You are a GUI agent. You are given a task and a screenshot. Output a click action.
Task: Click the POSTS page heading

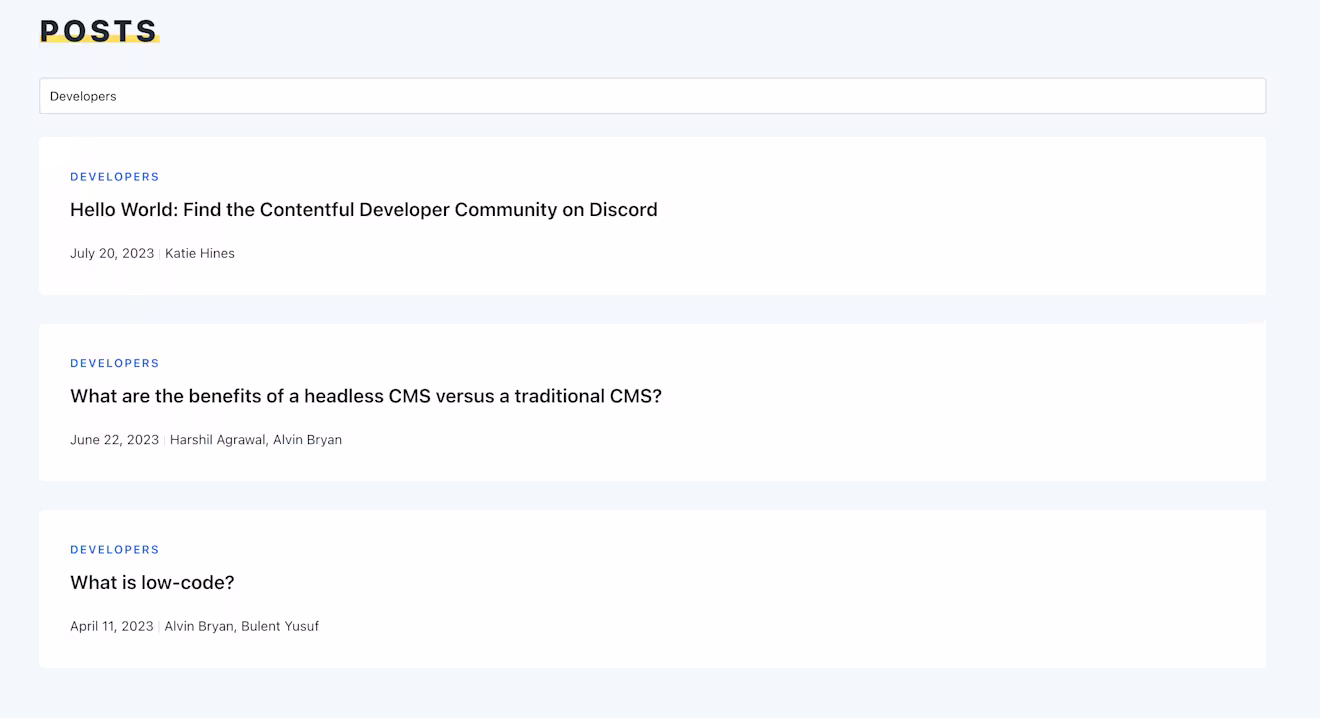click(99, 32)
